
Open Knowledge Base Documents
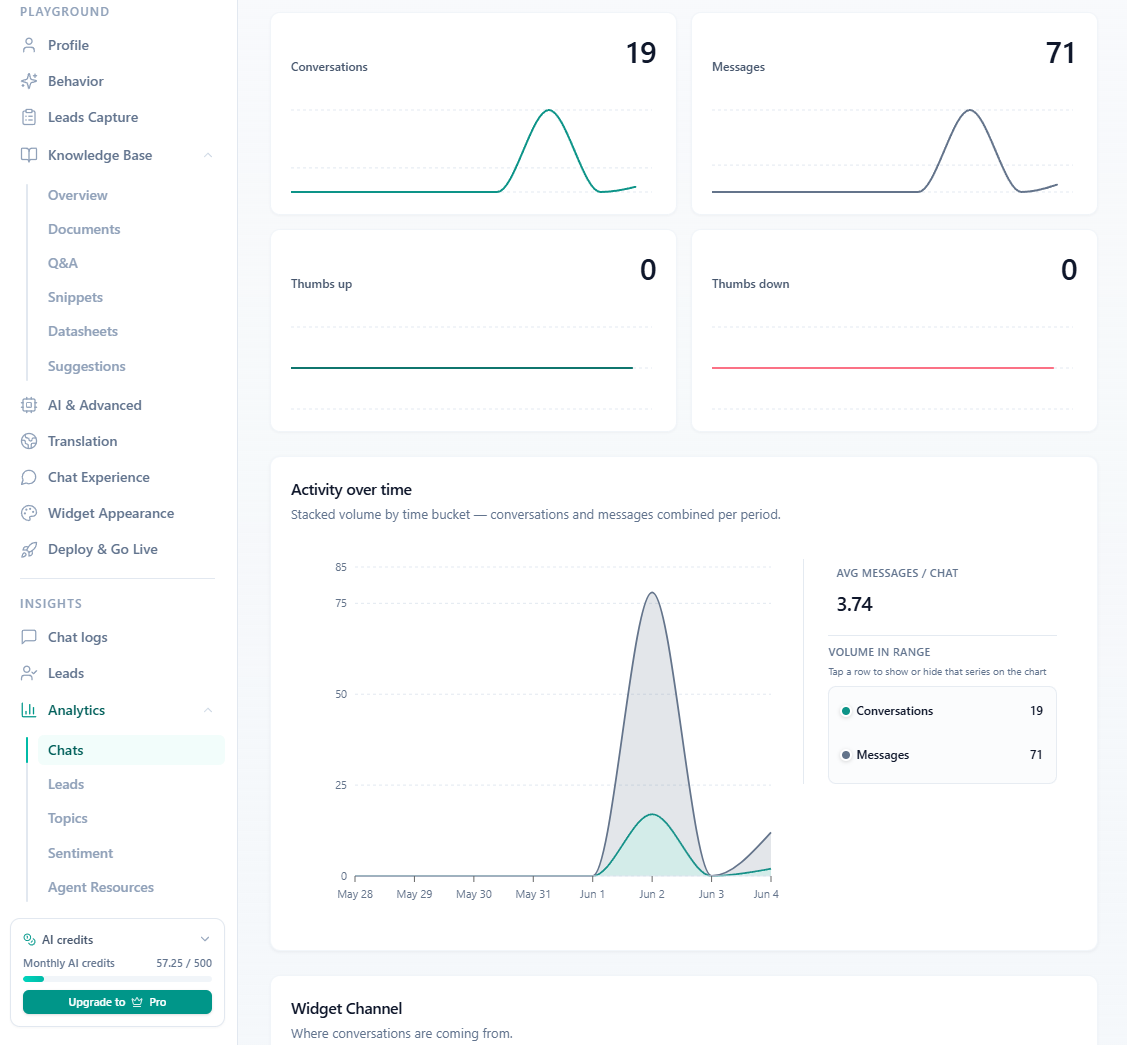coord(84,229)
